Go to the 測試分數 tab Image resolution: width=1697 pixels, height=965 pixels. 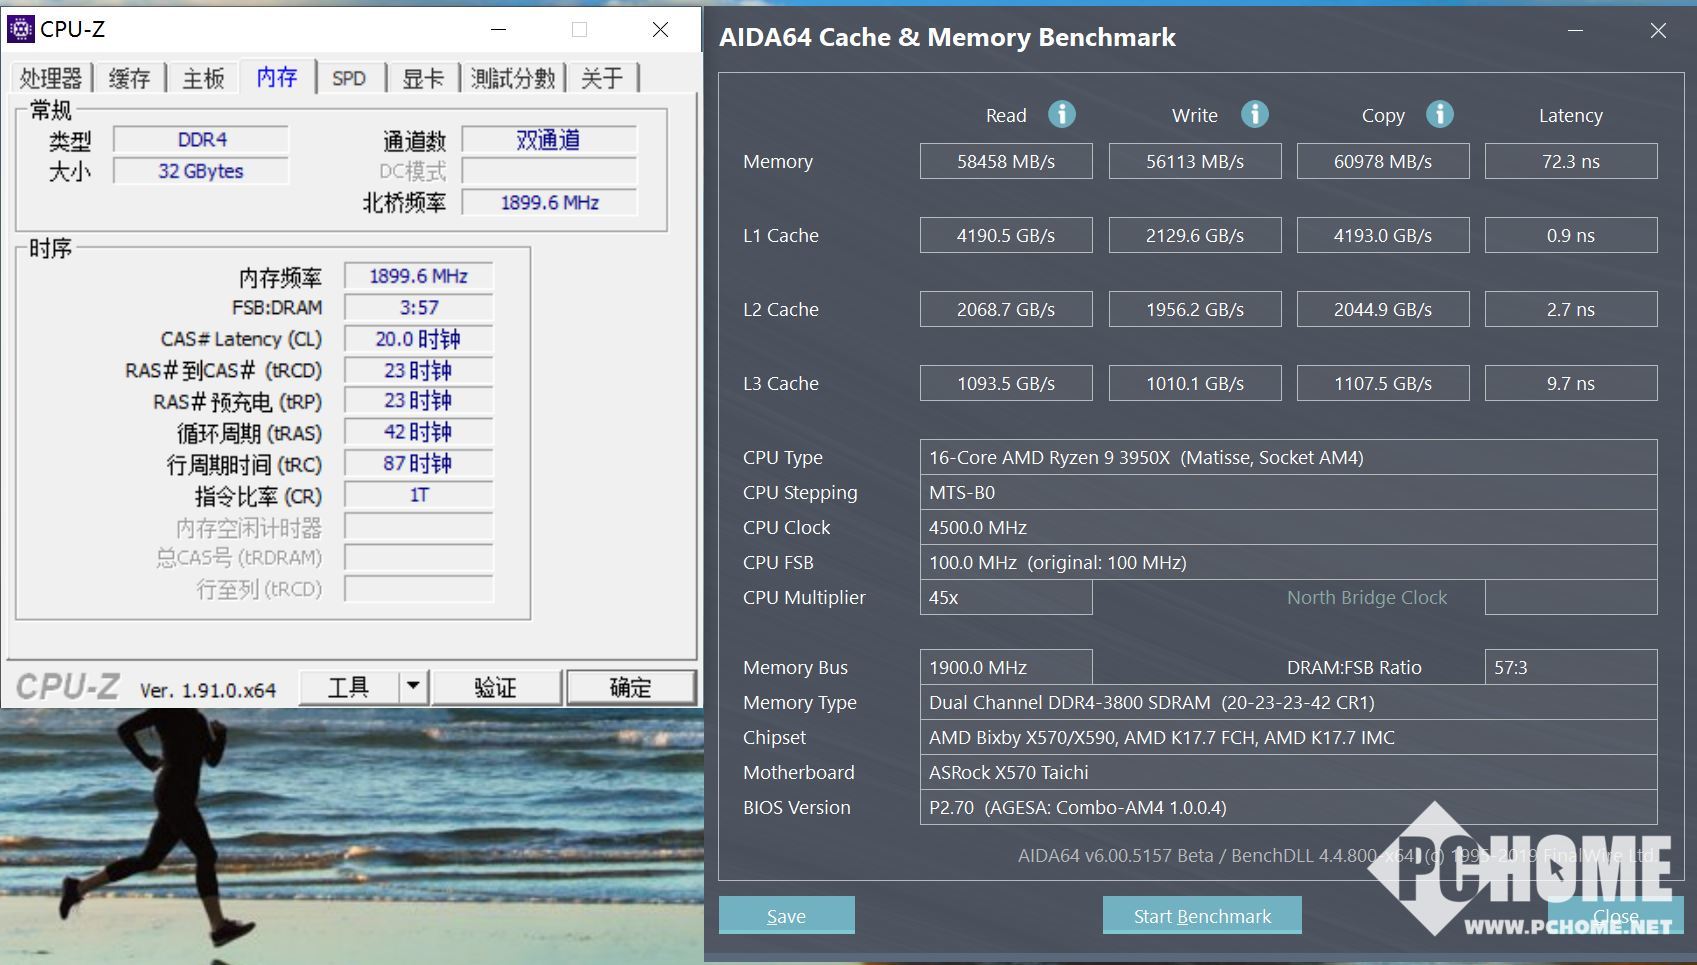[x=512, y=78]
